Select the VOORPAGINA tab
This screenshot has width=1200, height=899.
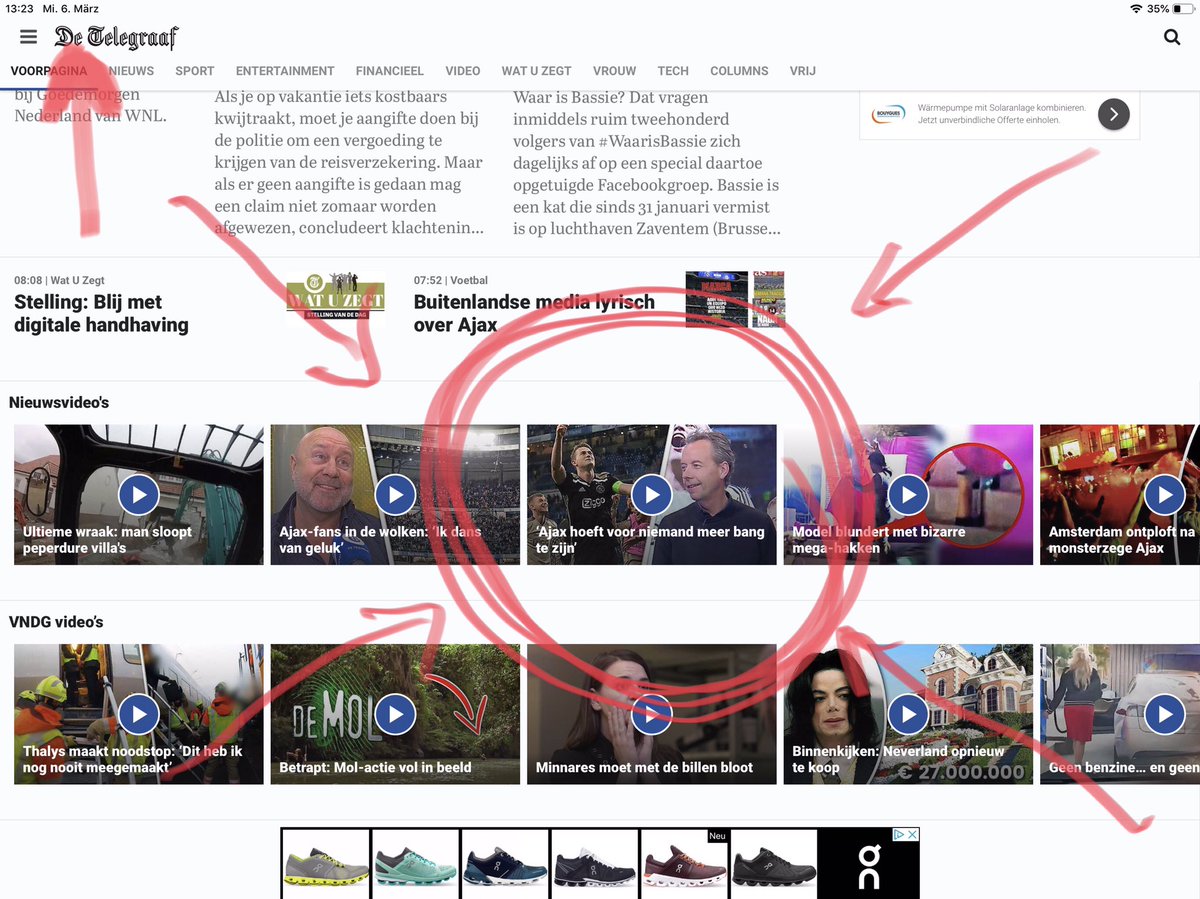pyautogui.click(x=48, y=71)
